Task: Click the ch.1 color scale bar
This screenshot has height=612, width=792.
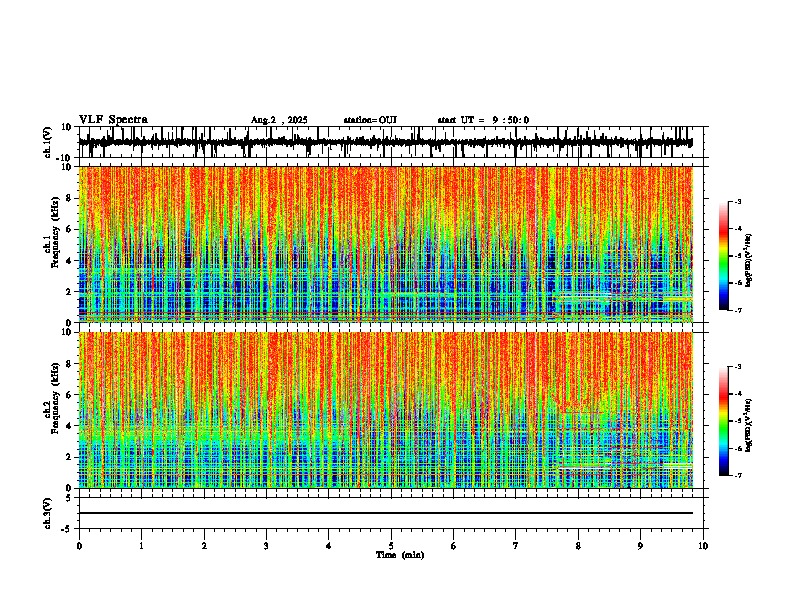Action: click(x=723, y=256)
